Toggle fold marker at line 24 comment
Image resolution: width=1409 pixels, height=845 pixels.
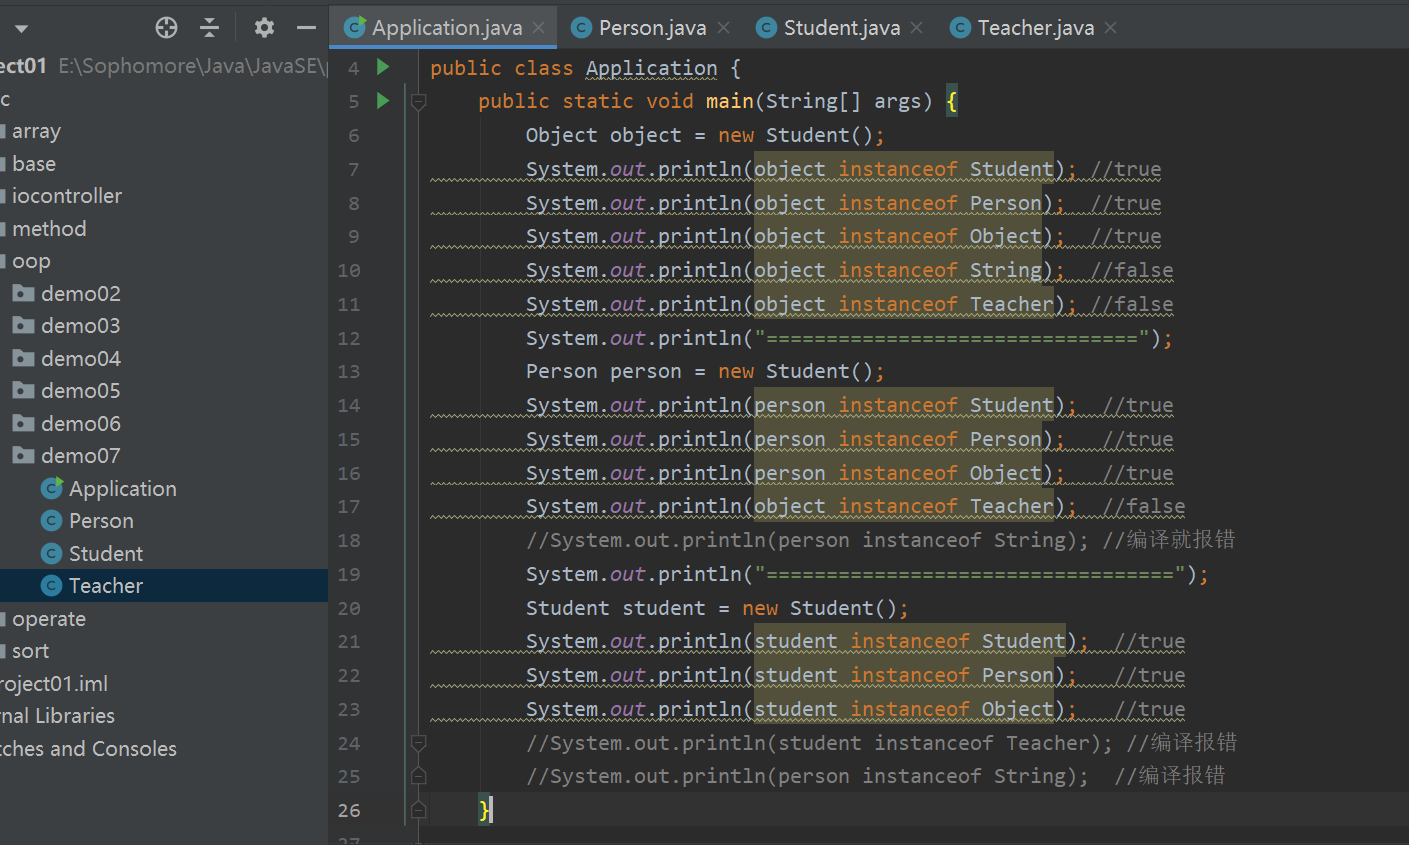(x=419, y=743)
